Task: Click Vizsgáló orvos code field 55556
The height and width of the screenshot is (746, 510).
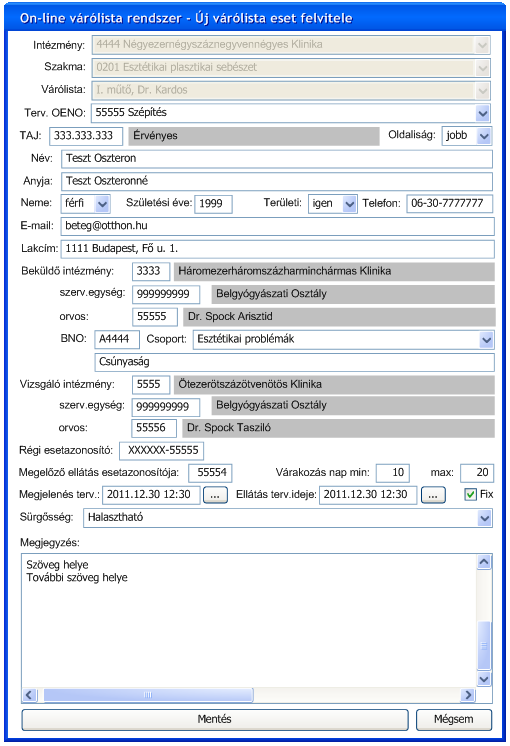Action: [154, 428]
